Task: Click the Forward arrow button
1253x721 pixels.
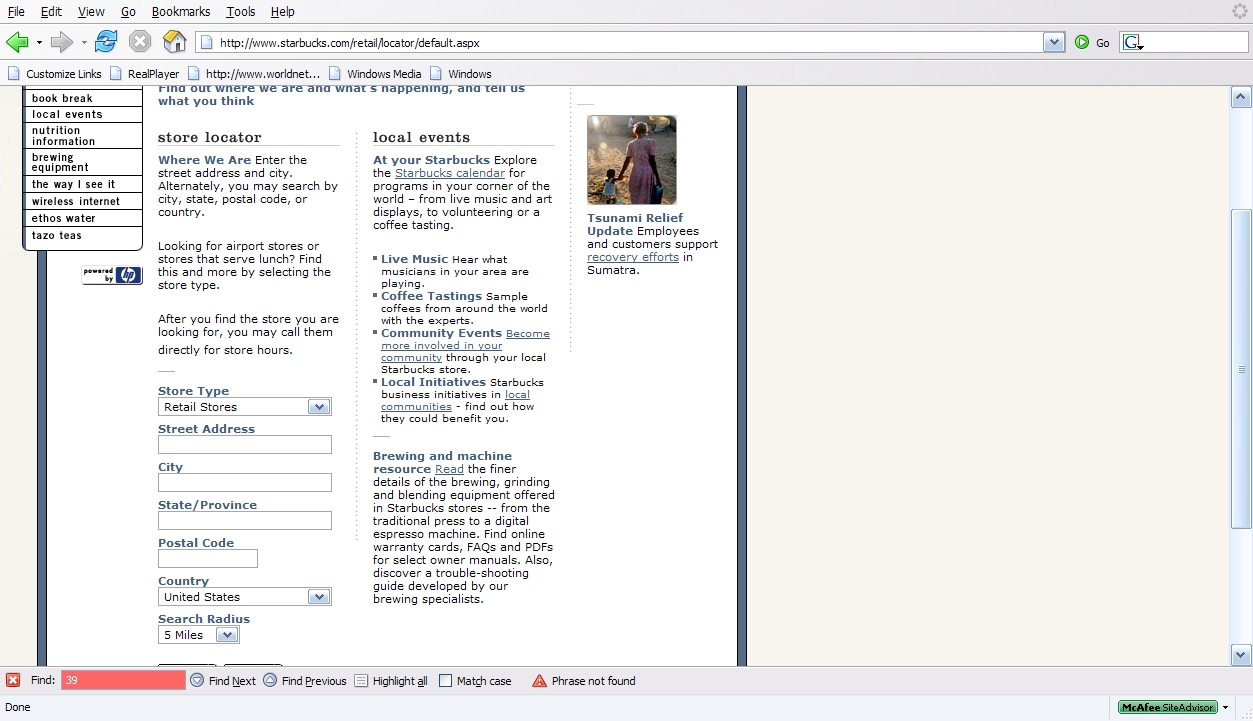Action: (x=62, y=42)
